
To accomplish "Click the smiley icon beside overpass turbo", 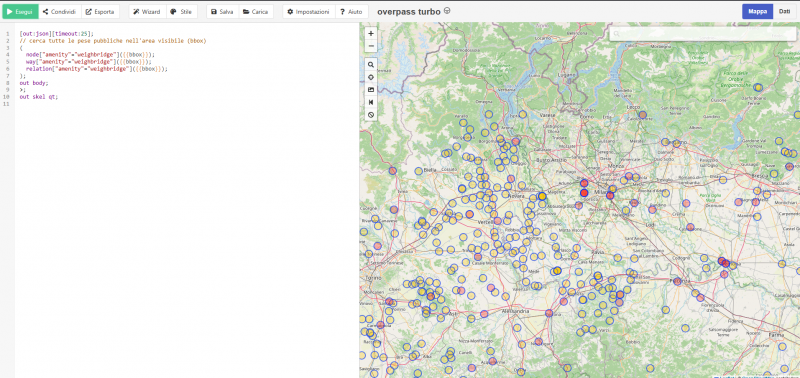I will point(447,11).
